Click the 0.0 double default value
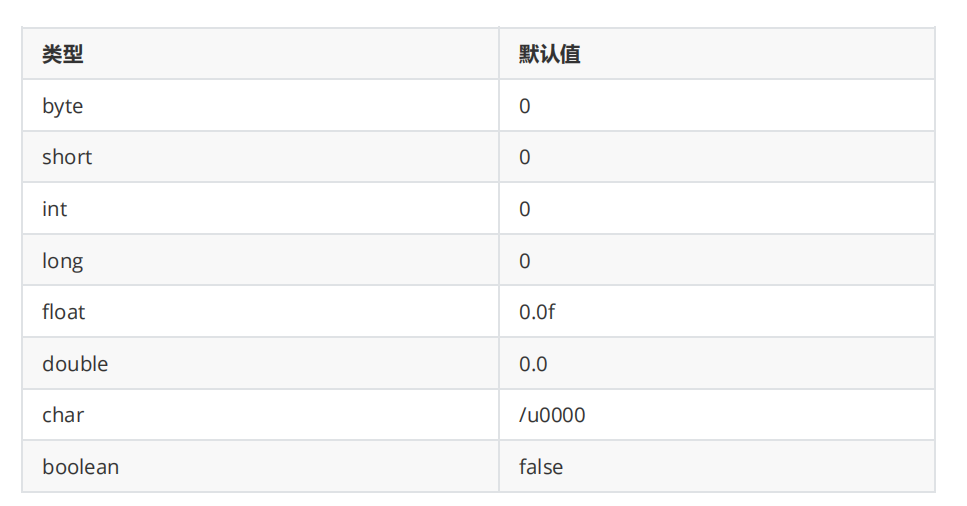 tap(533, 364)
